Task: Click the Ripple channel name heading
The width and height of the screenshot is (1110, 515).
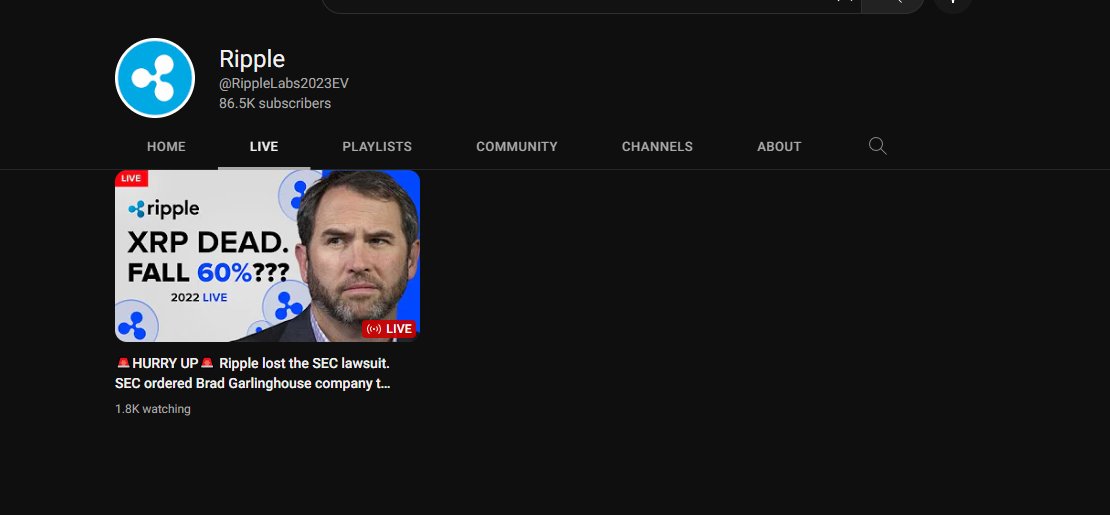Action: click(252, 59)
